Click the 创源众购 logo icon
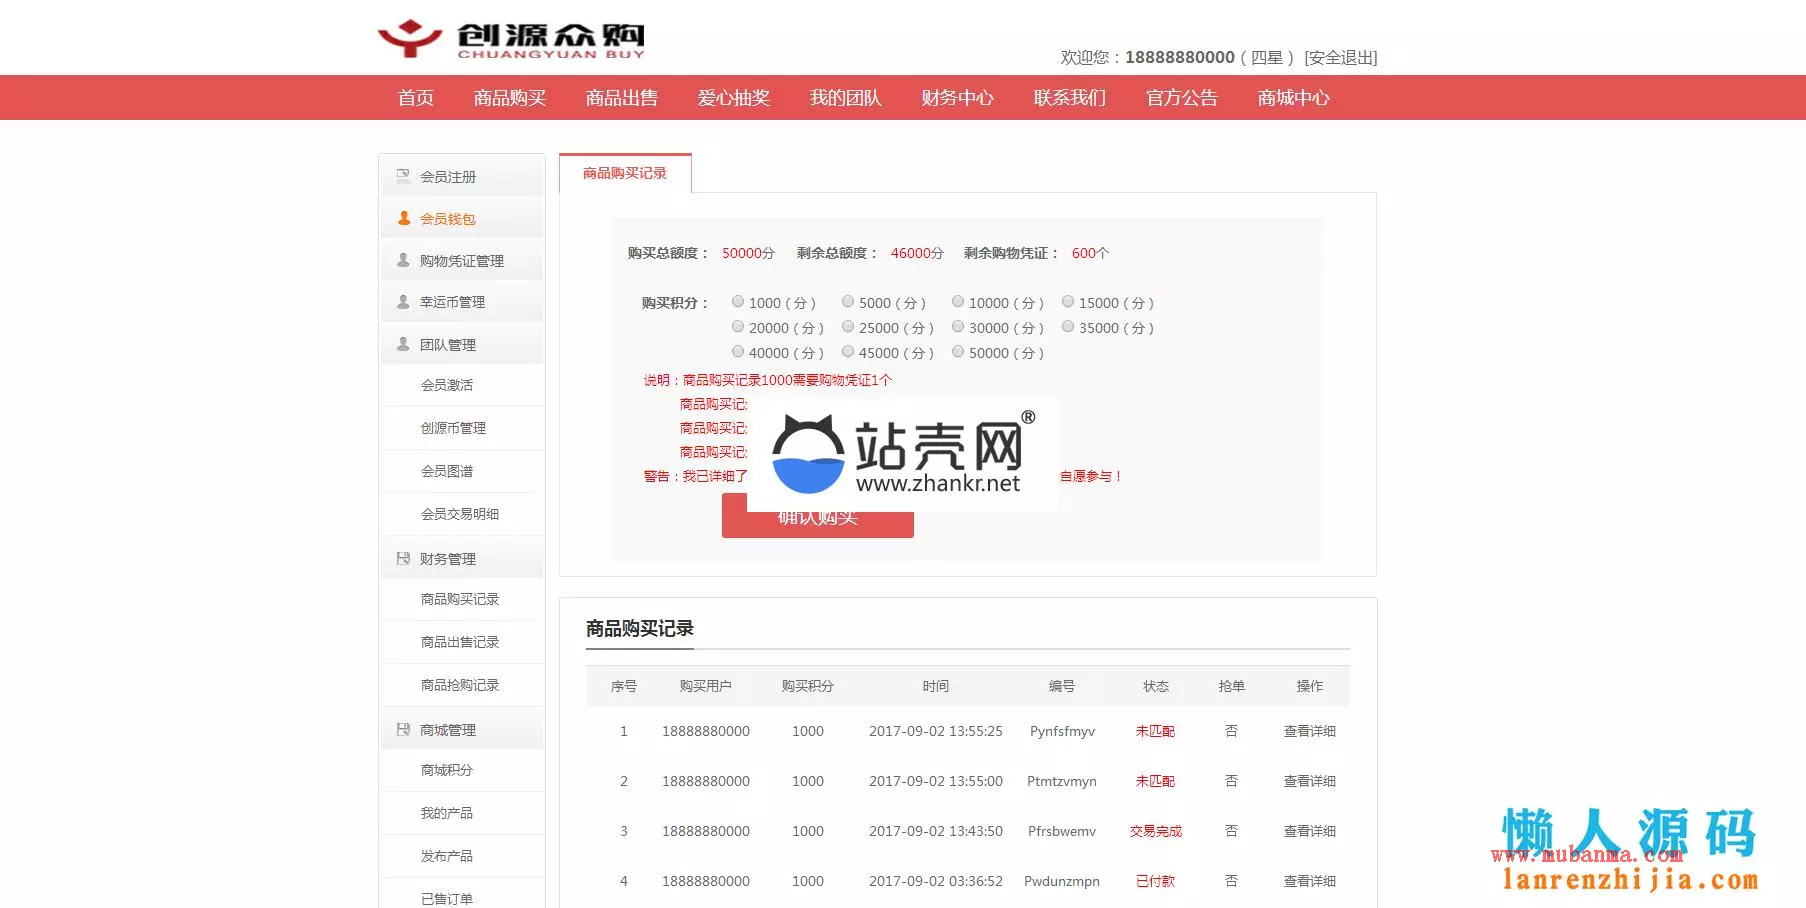The image size is (1806, 908). pyautogui.click(x=410, y=38)
